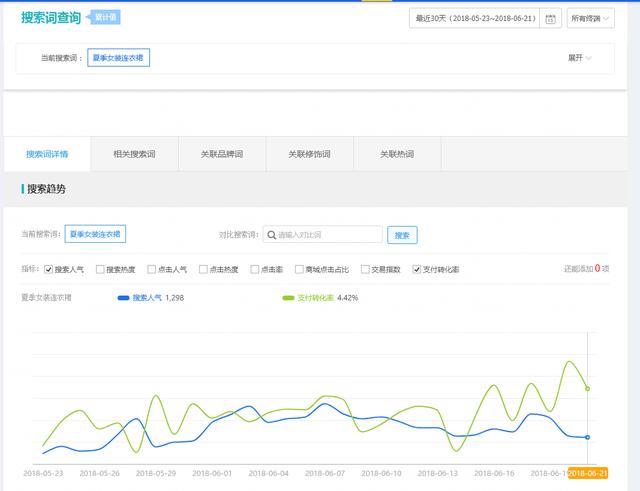Click the 搜索趋势 section heading
Screen dimensions: 640x491
click(x=46, y=189)
